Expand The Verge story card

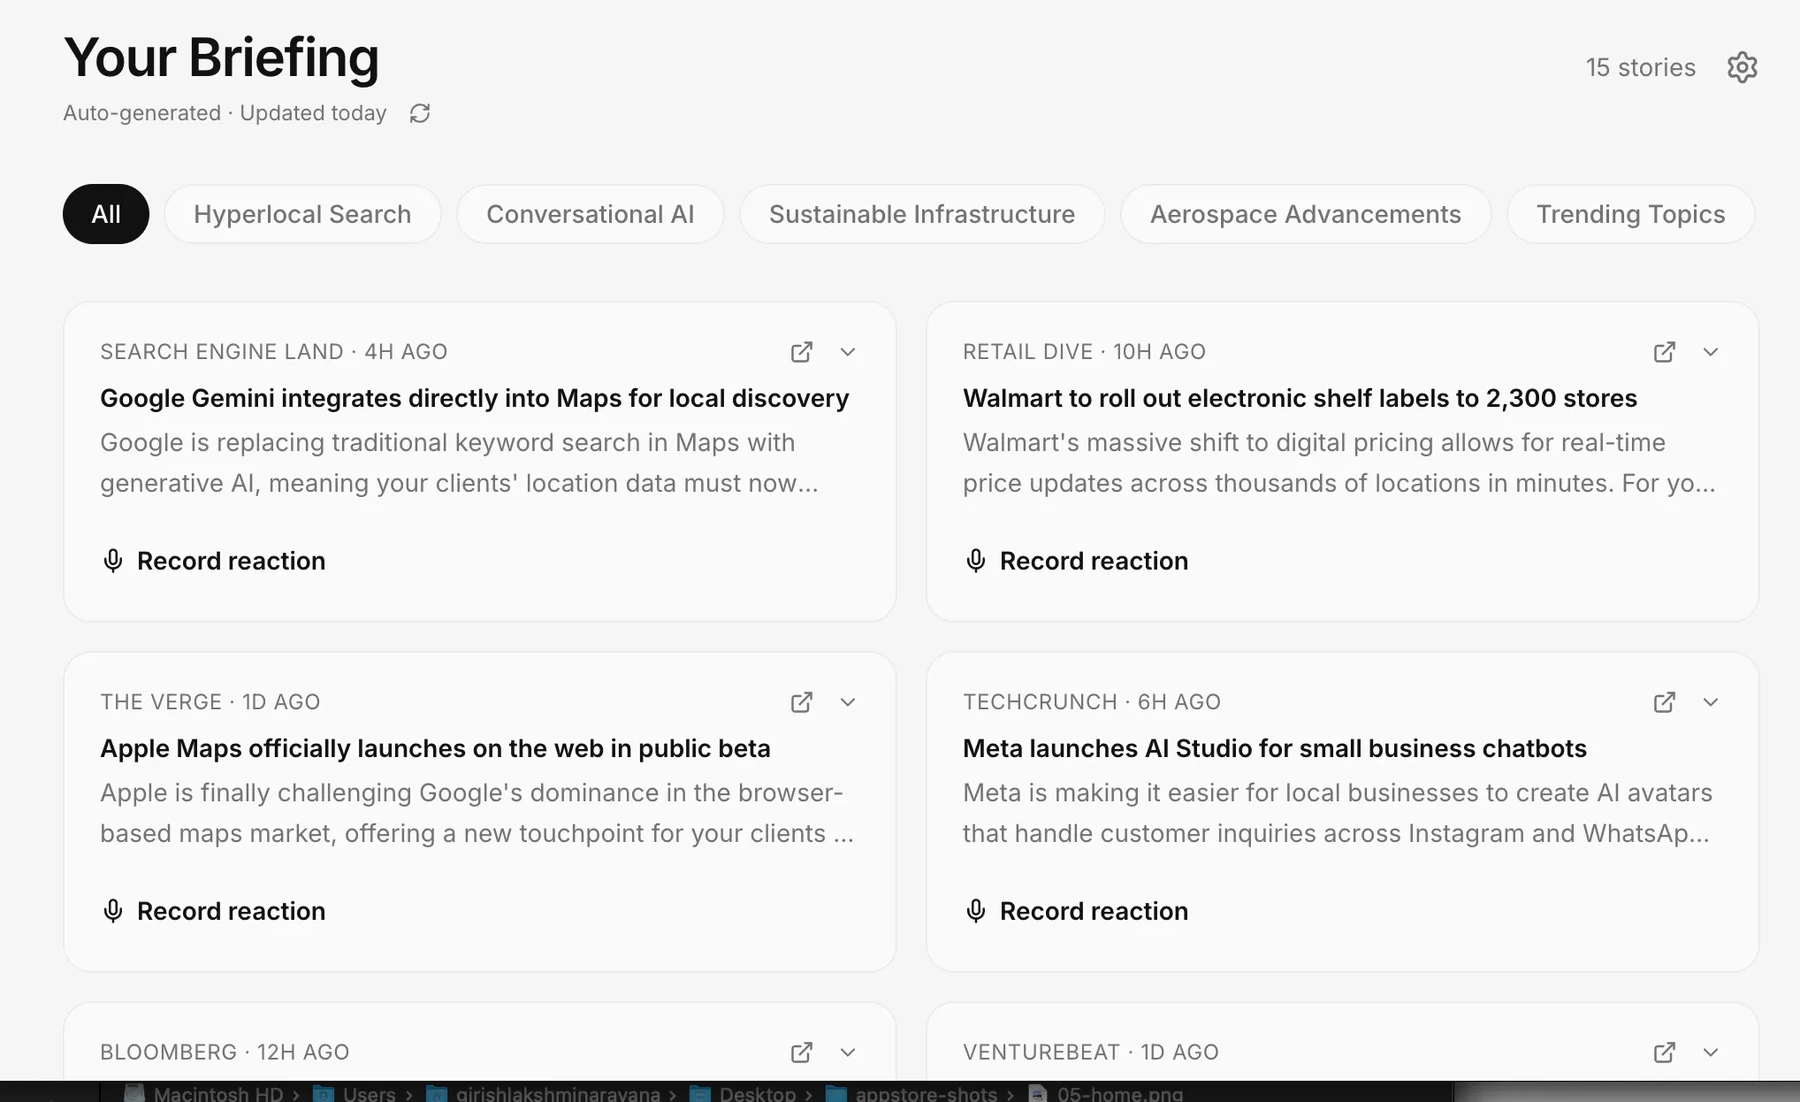pyautogui.click(x=848, y=702)
